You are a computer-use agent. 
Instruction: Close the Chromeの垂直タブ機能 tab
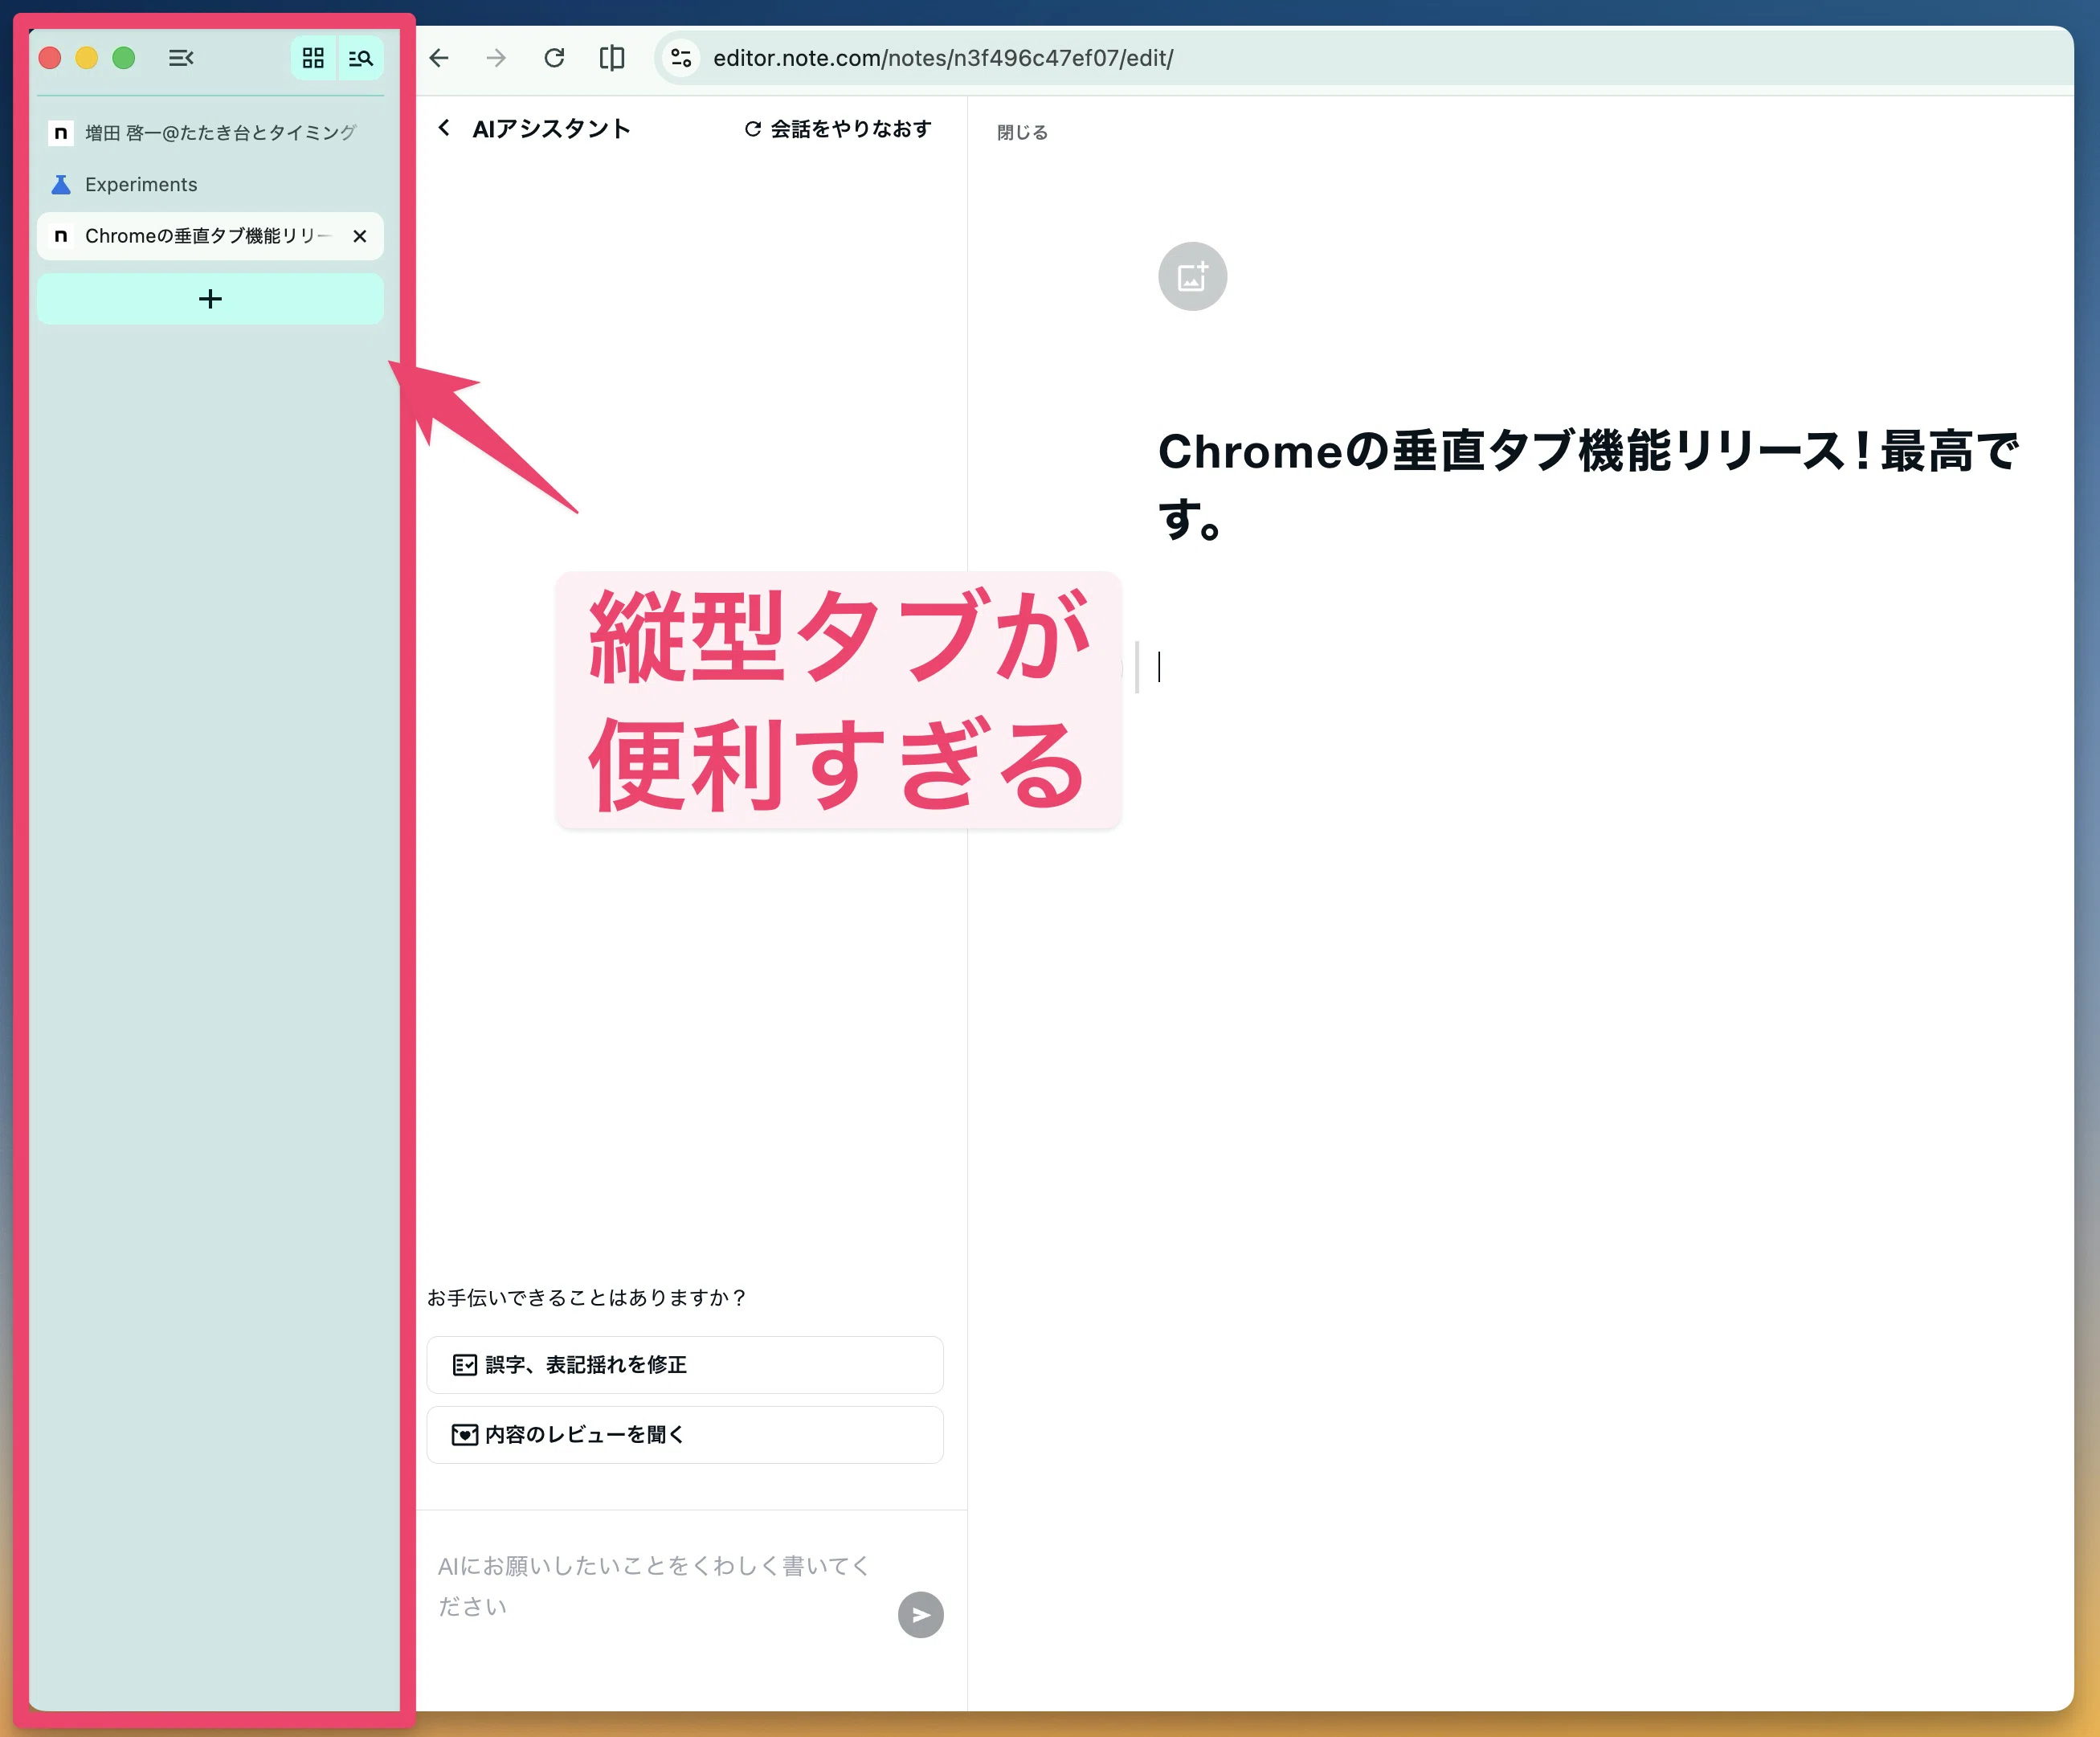coord(360,236)
